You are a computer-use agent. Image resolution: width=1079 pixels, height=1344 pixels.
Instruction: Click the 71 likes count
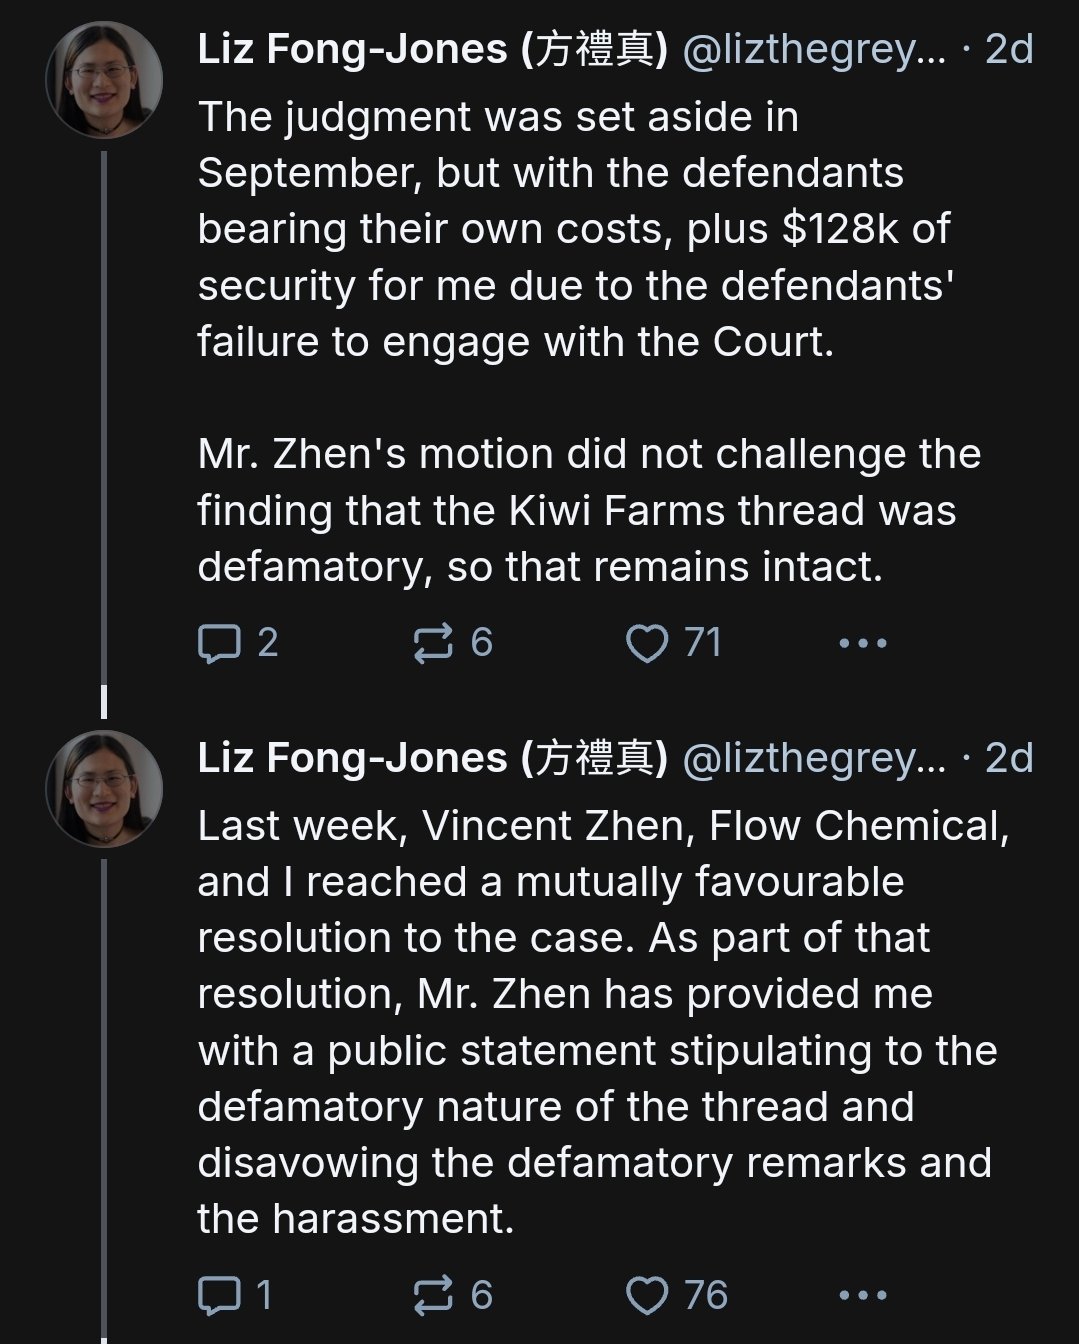pyautogui.click(x=703, y=643)
